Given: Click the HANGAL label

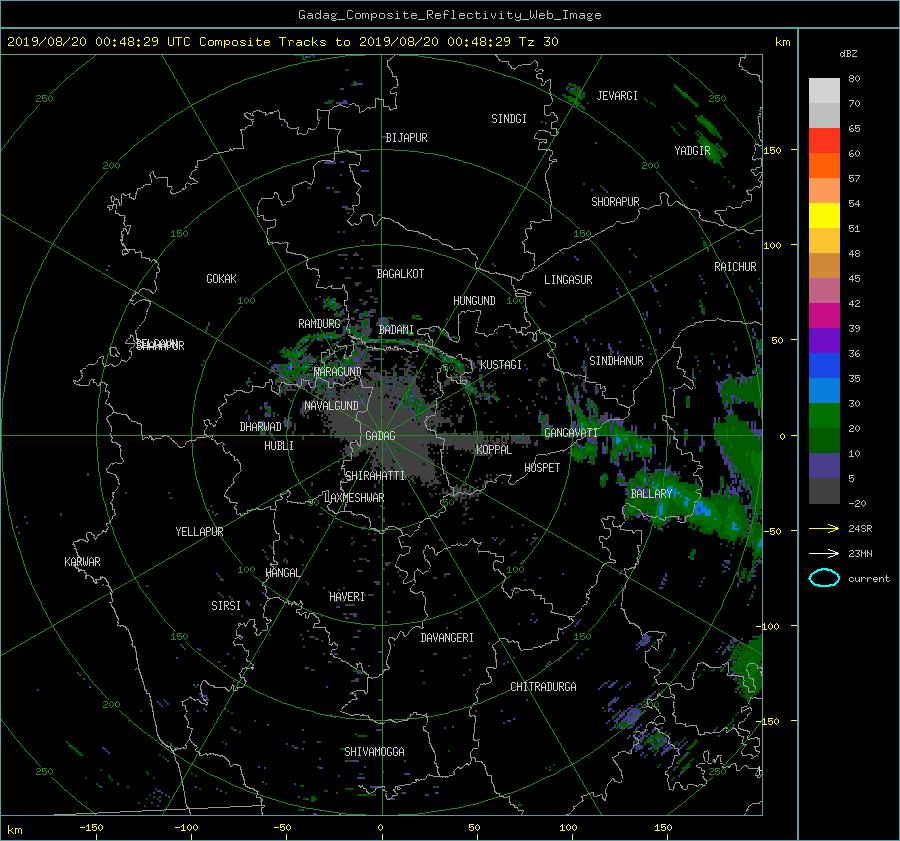Looking at the screenshot, I should [282, 573].
